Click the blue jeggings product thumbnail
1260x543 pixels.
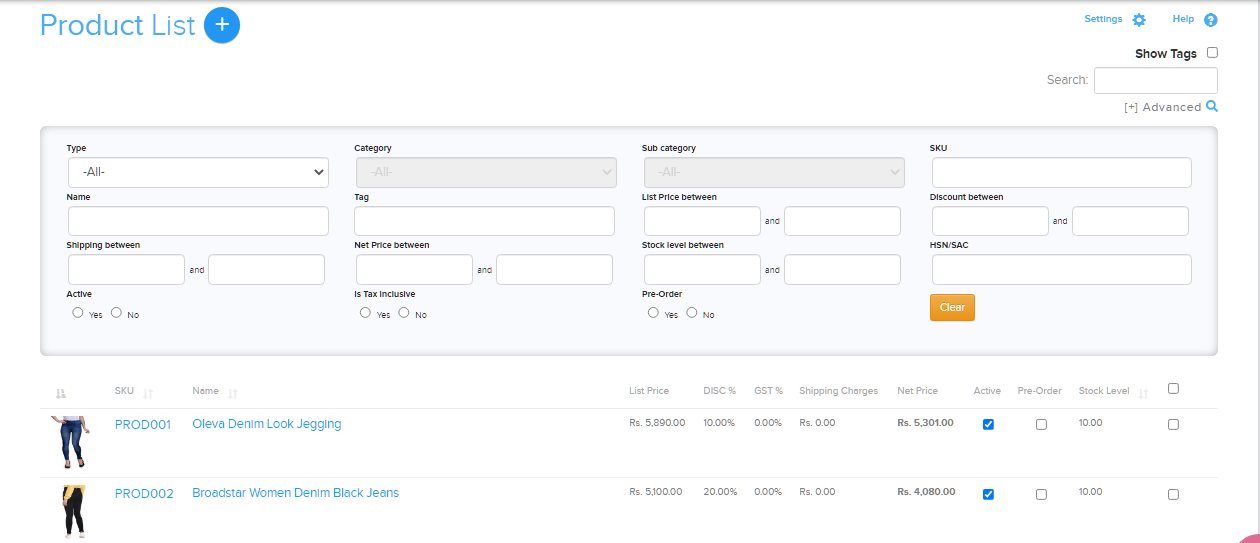pyautogui.click(x=70, y=443)
